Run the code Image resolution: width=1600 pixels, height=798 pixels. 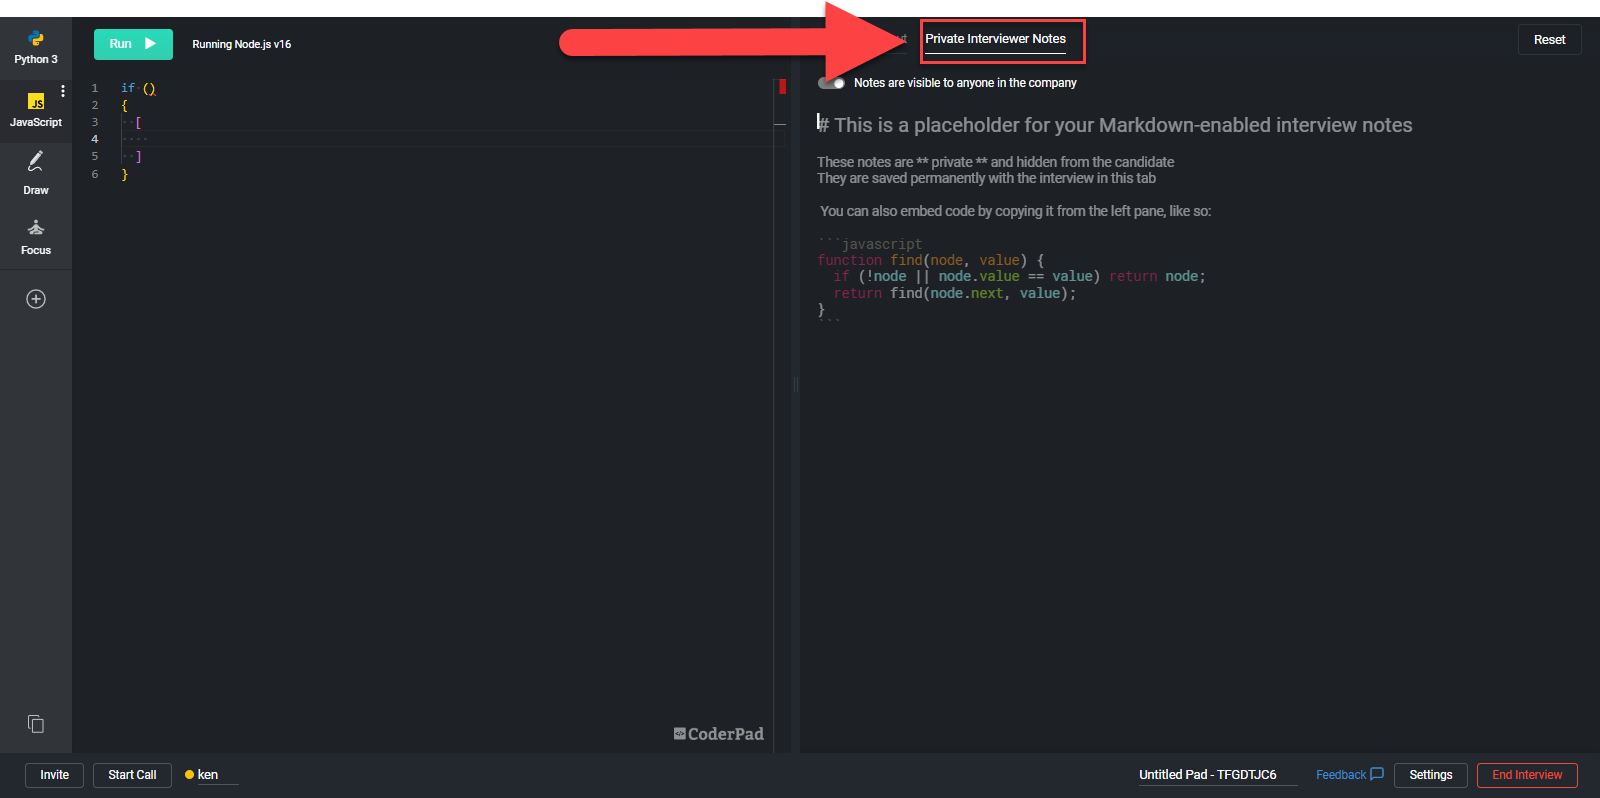pos(133,44)
